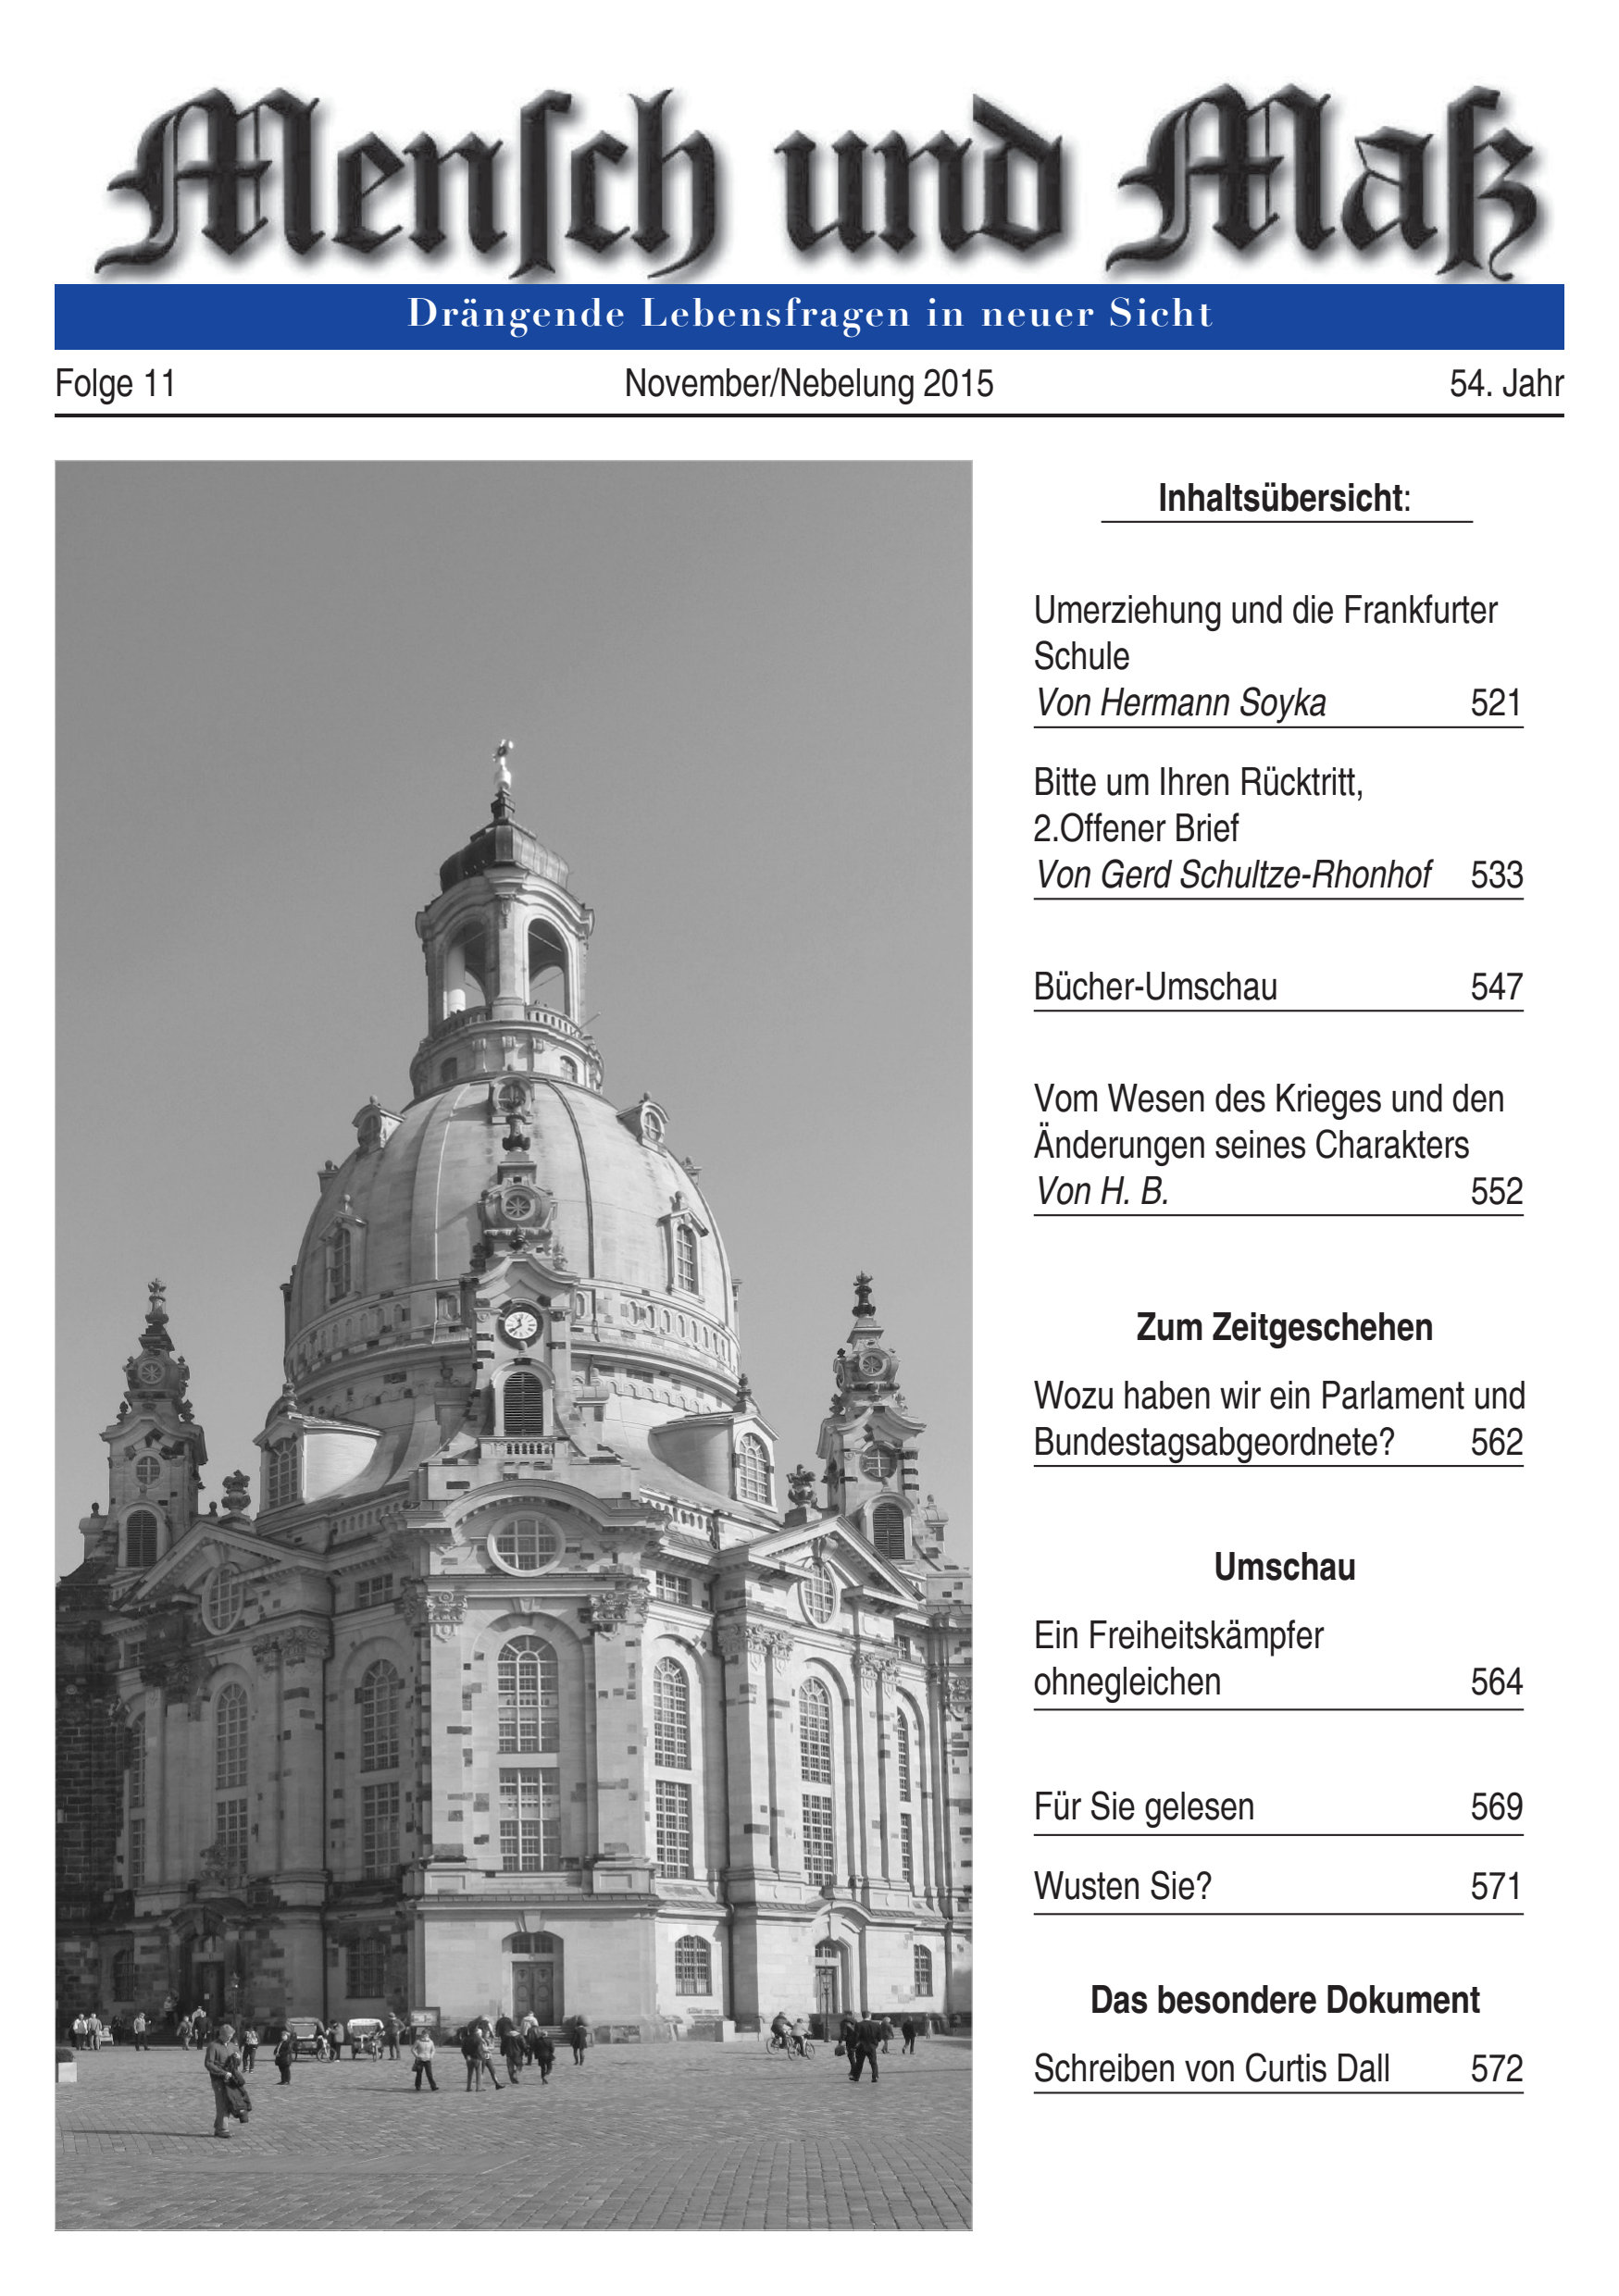This screenshot has height=2296, width=1619.
Task: Open entry 'Ein Freiheitskämpfer'
Action: tap(1178, 1636)
